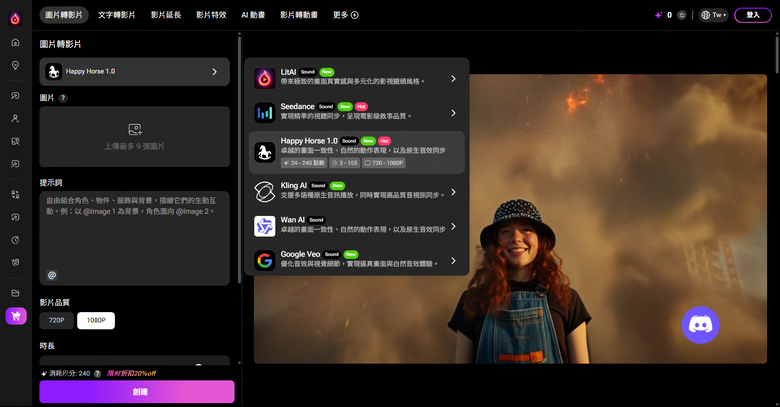This screenshot has width=780, height=407.
Task: Select 1080P video quality option
Action: coord(96,320)
